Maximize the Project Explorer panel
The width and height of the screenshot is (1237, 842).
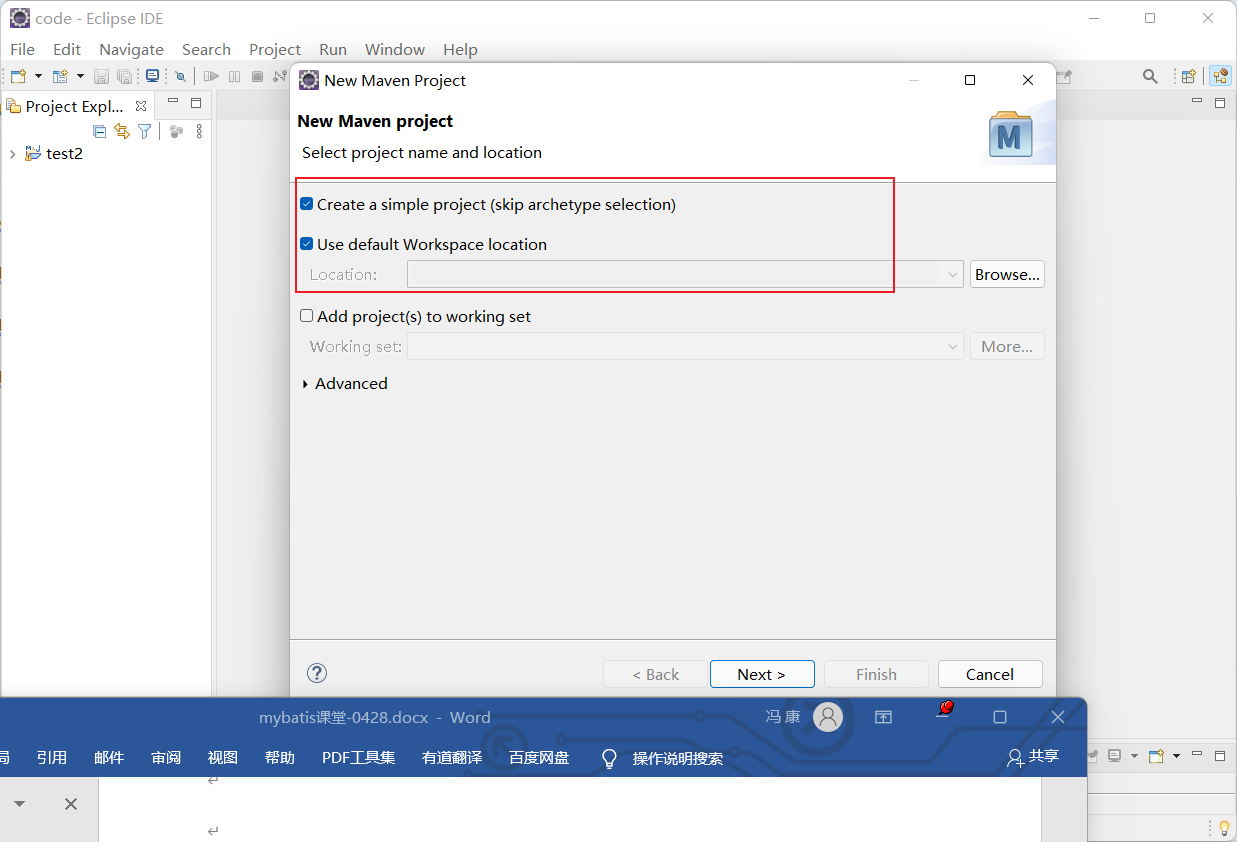(x=196, y=102)
